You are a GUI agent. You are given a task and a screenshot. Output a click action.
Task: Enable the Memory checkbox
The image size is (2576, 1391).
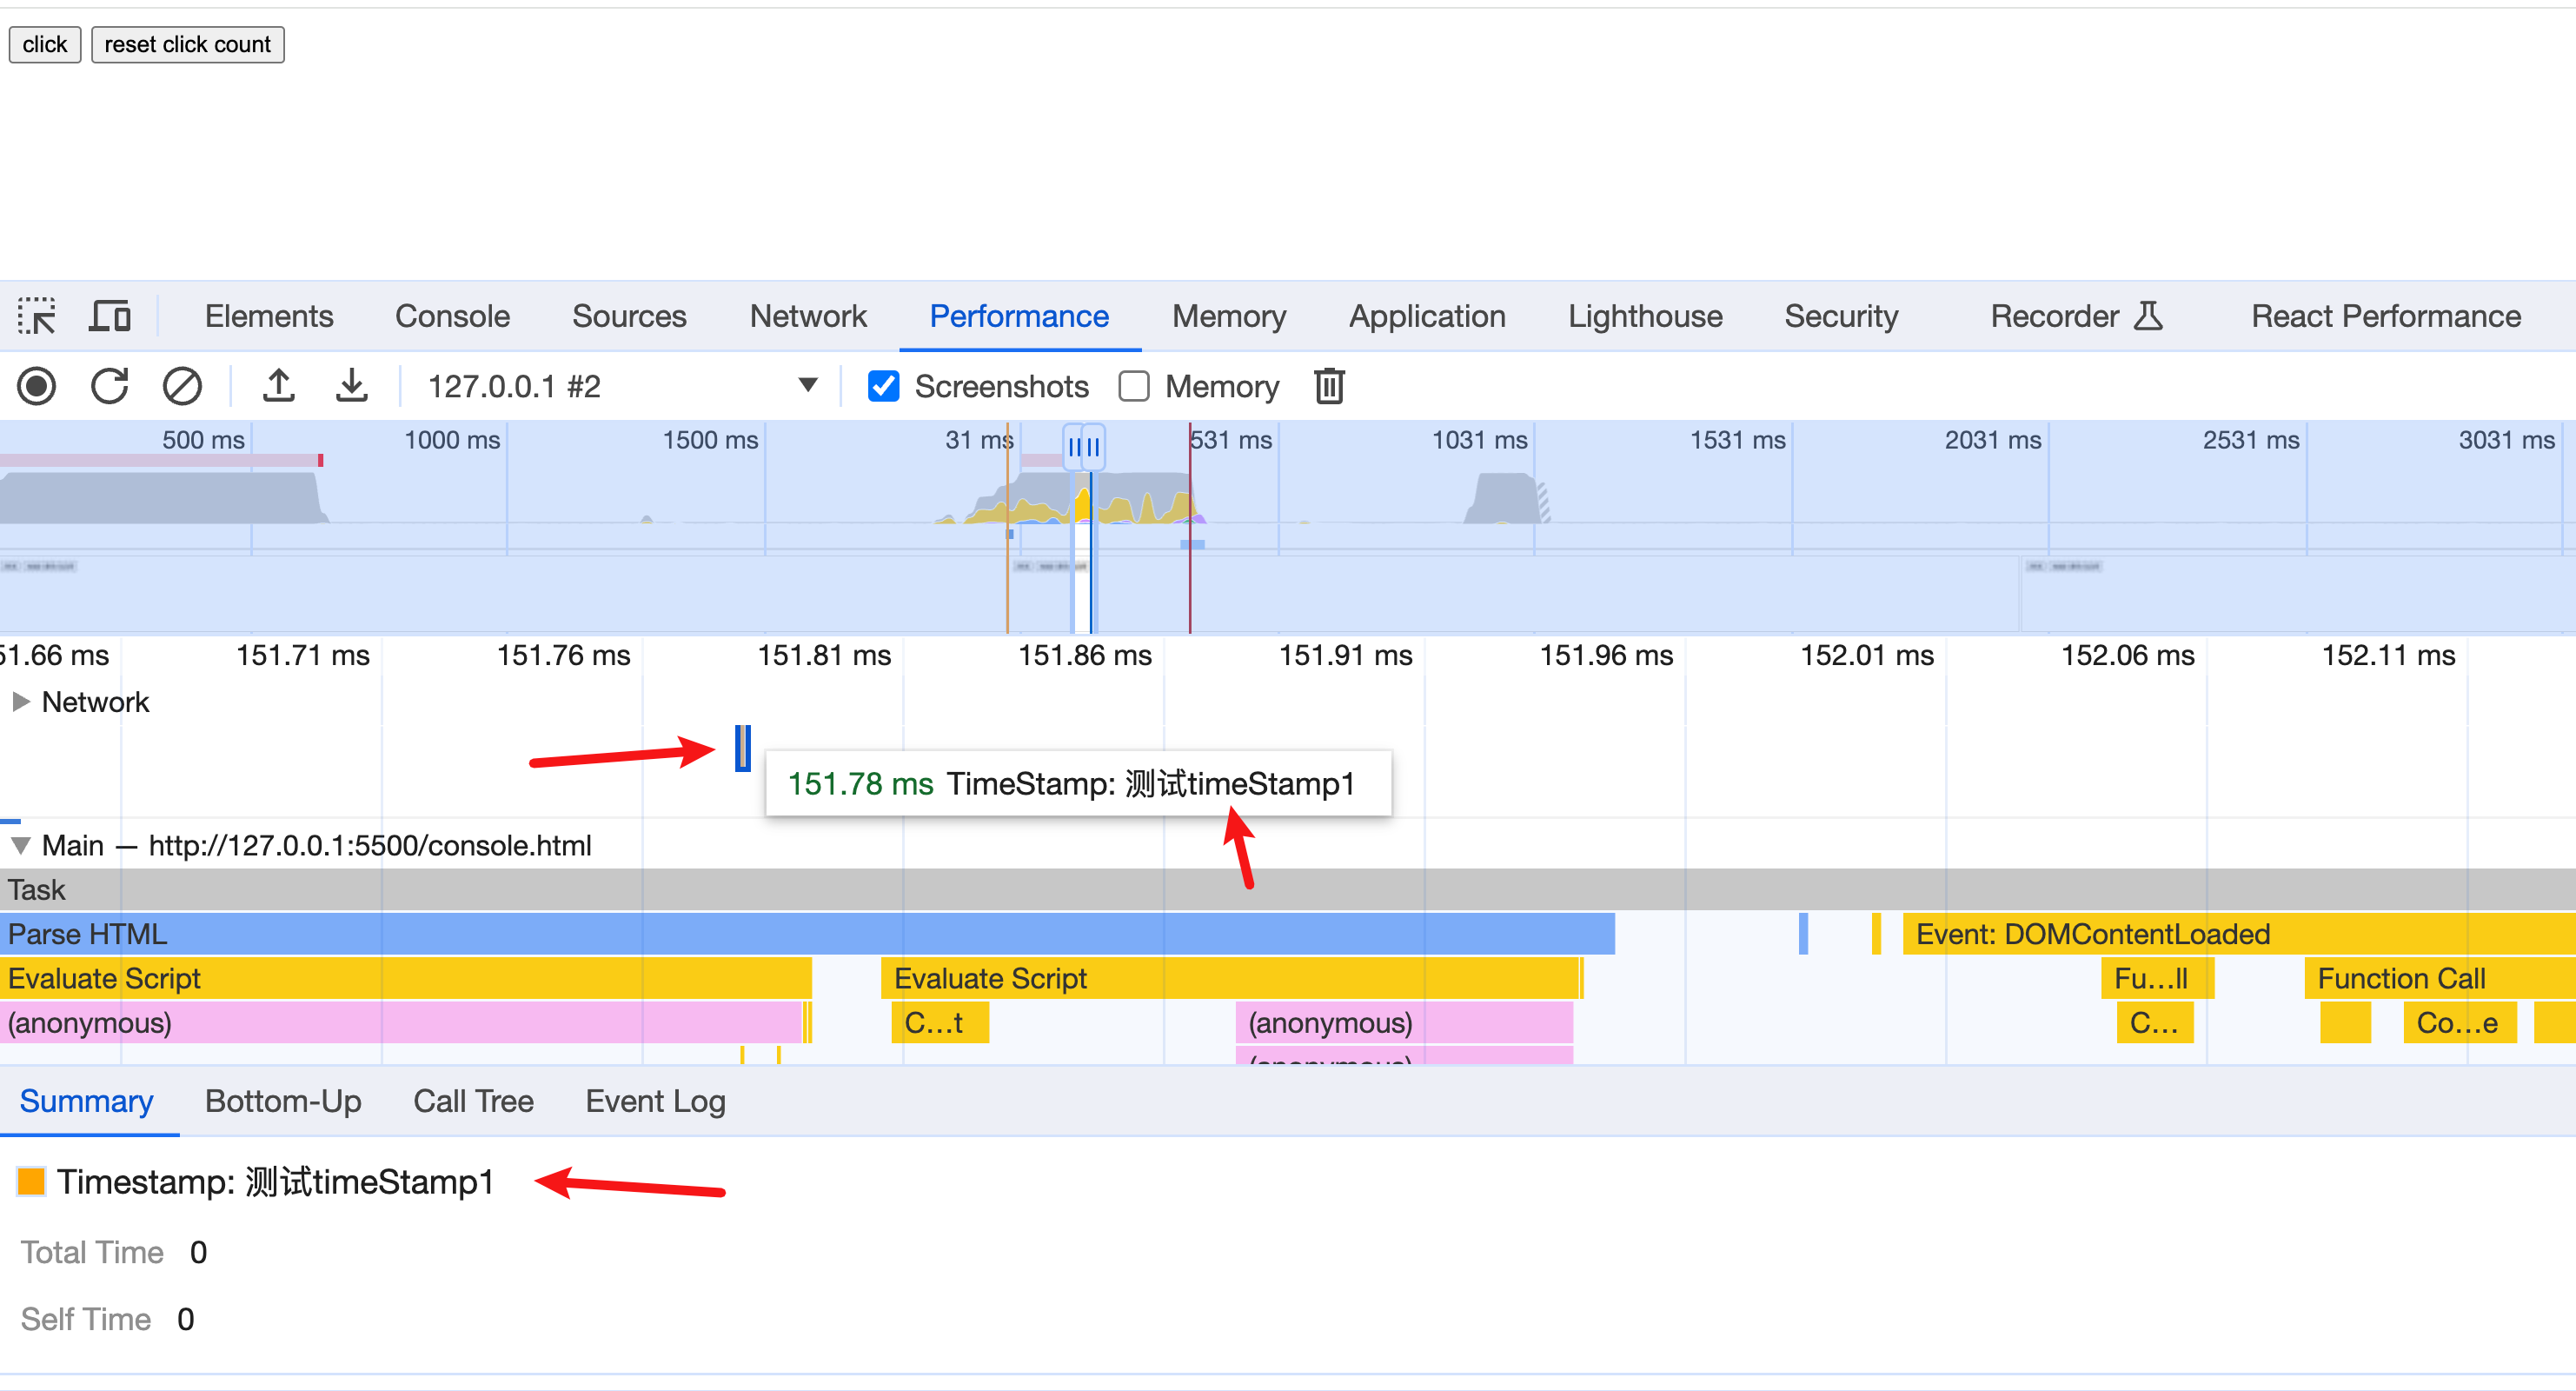point(1134,386)
